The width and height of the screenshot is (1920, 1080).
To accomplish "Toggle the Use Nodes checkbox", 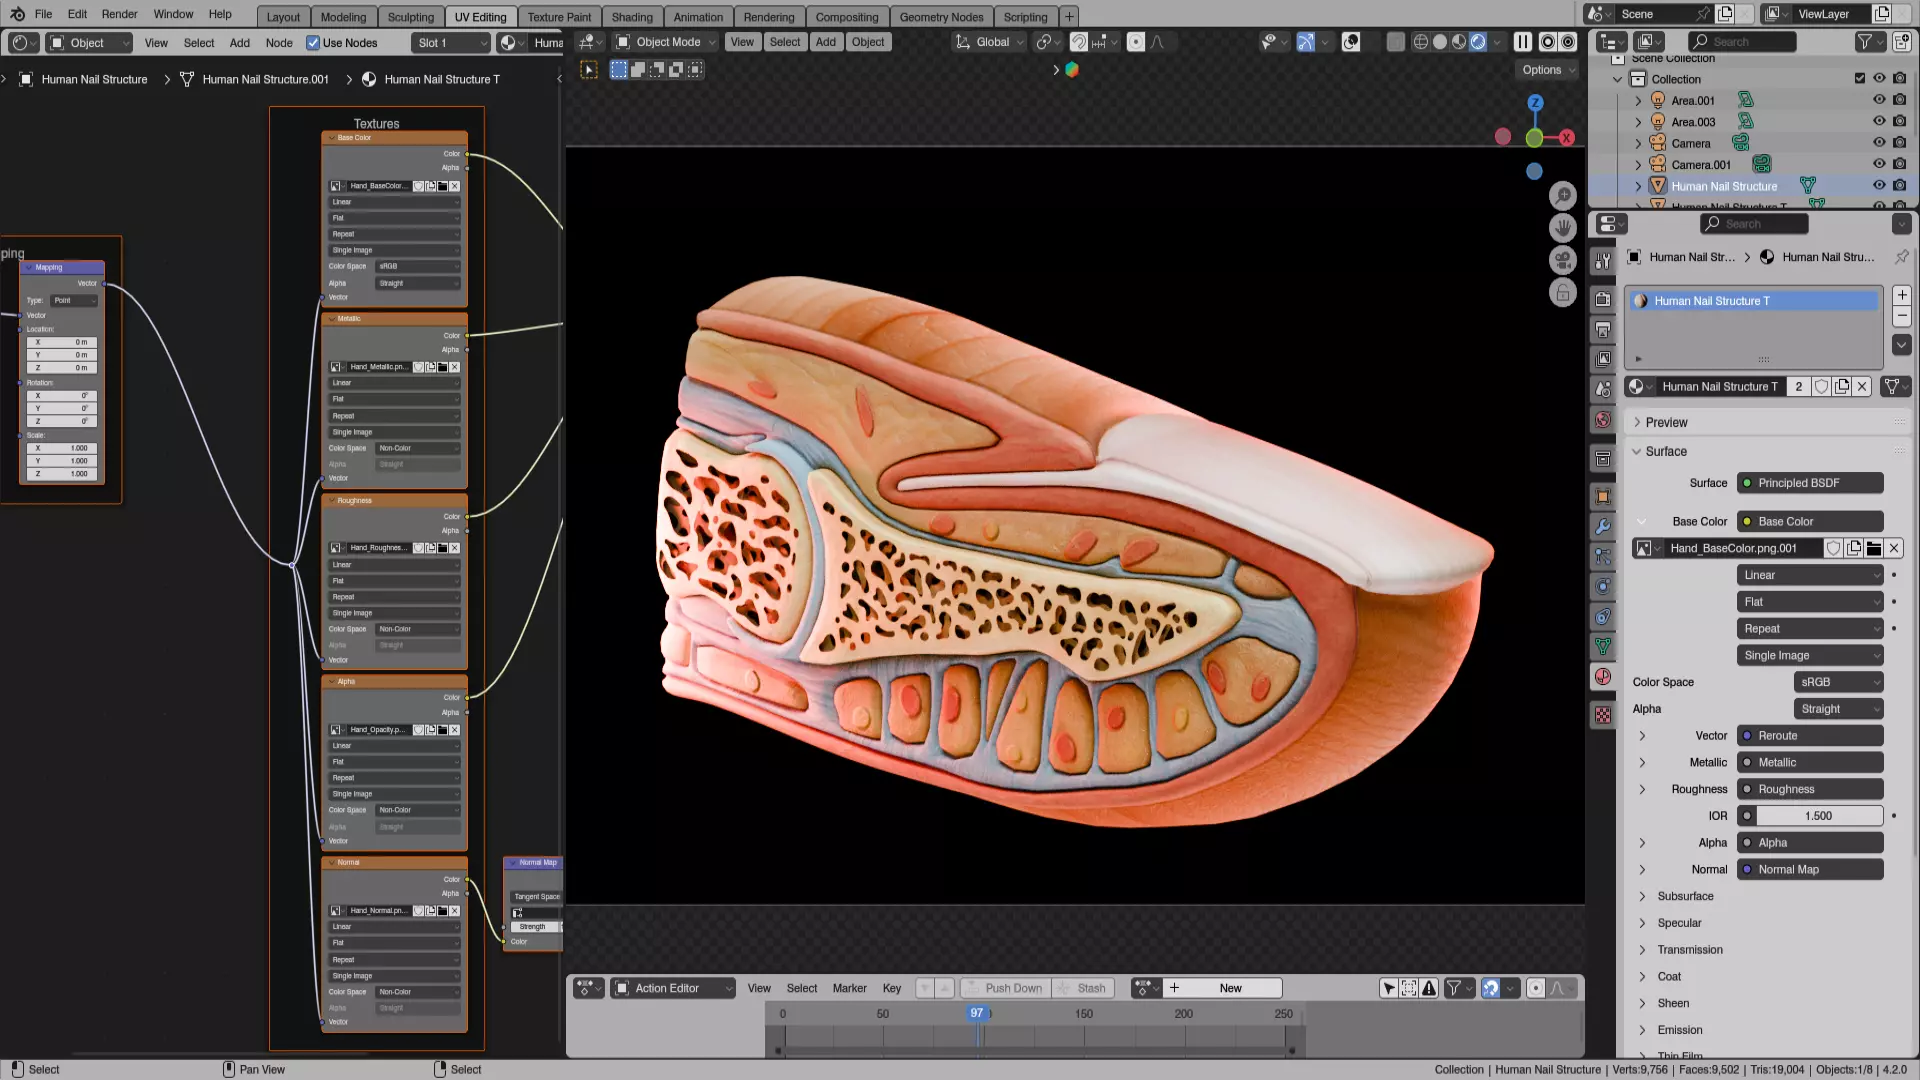I will pos(313,43).
